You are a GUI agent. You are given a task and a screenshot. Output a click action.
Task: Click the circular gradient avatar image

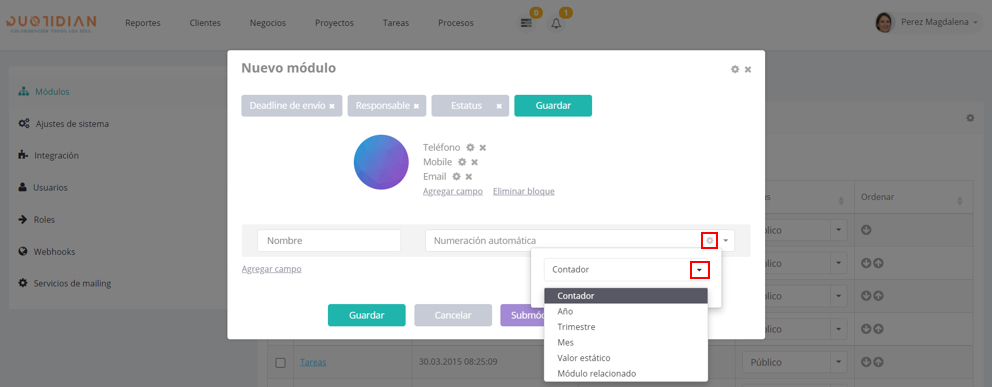(381, 162)
